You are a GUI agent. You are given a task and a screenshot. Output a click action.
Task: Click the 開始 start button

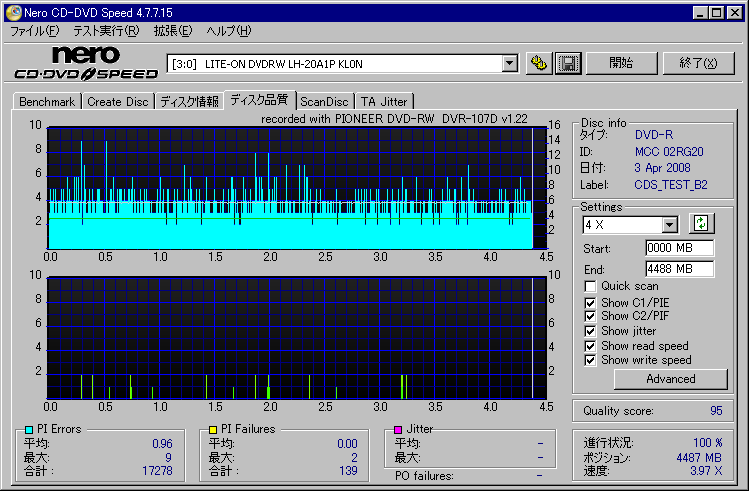[621, 63]
